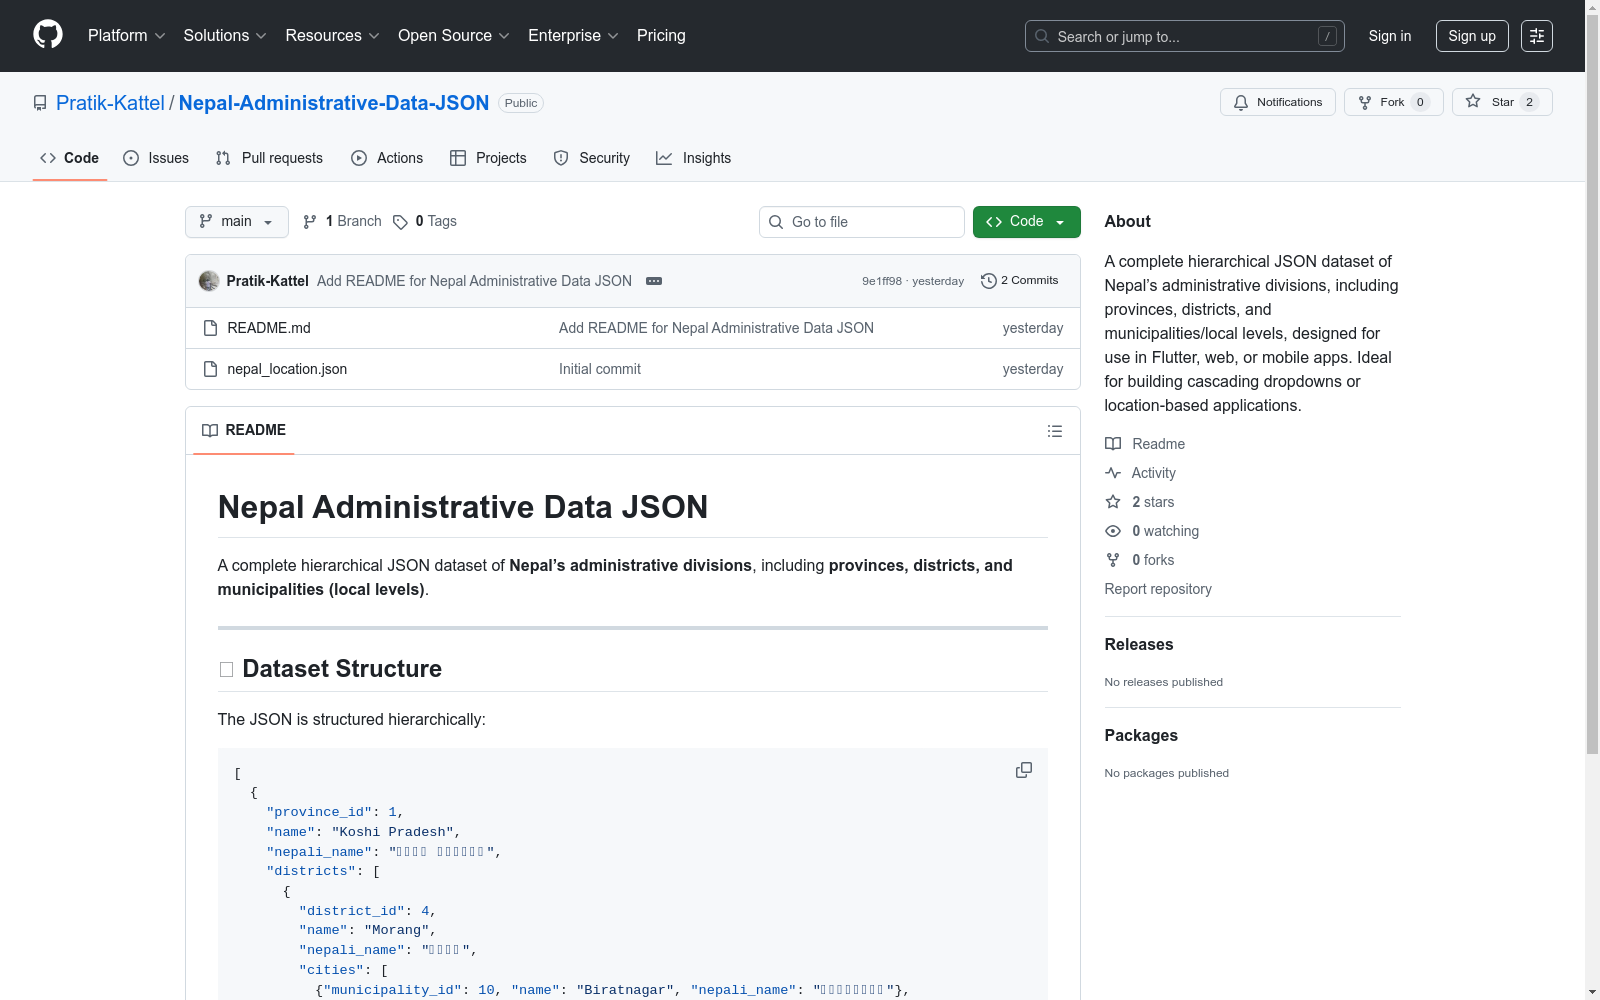Switch to the Code tab
This screenshot has width=1600, height=1000.
70,158
